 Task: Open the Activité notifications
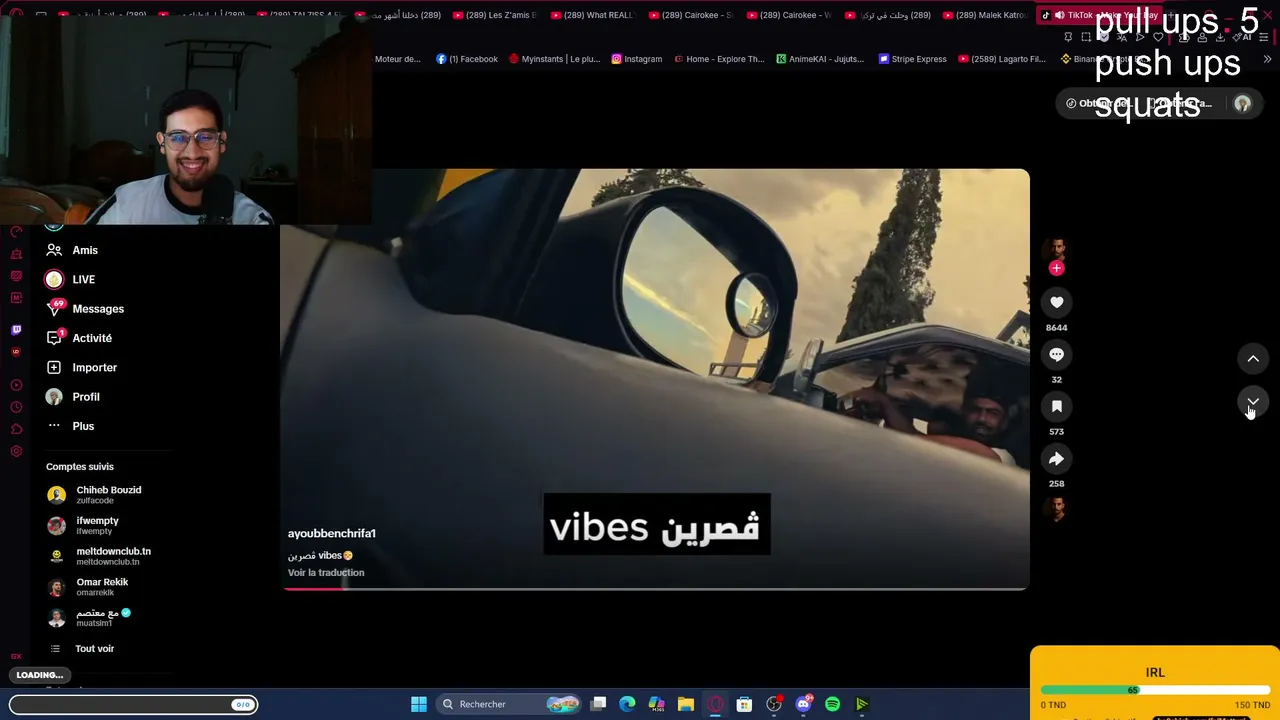92,338
